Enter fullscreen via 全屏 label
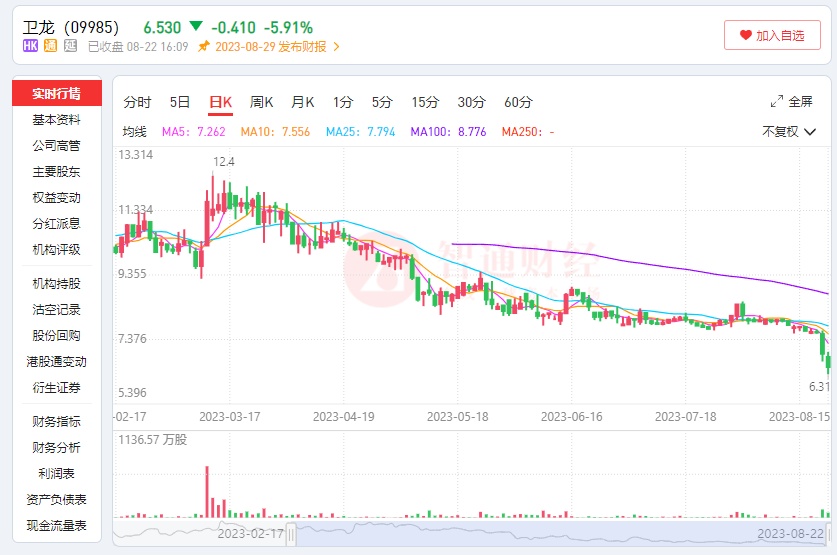Viewport: 837px width, 555px height. click(800, 101)
